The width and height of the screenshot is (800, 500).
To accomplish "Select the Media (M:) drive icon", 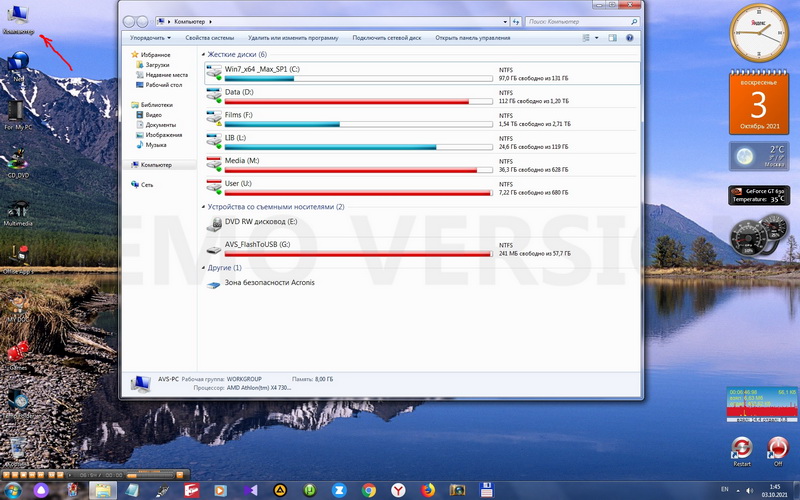I will (214, 164).
